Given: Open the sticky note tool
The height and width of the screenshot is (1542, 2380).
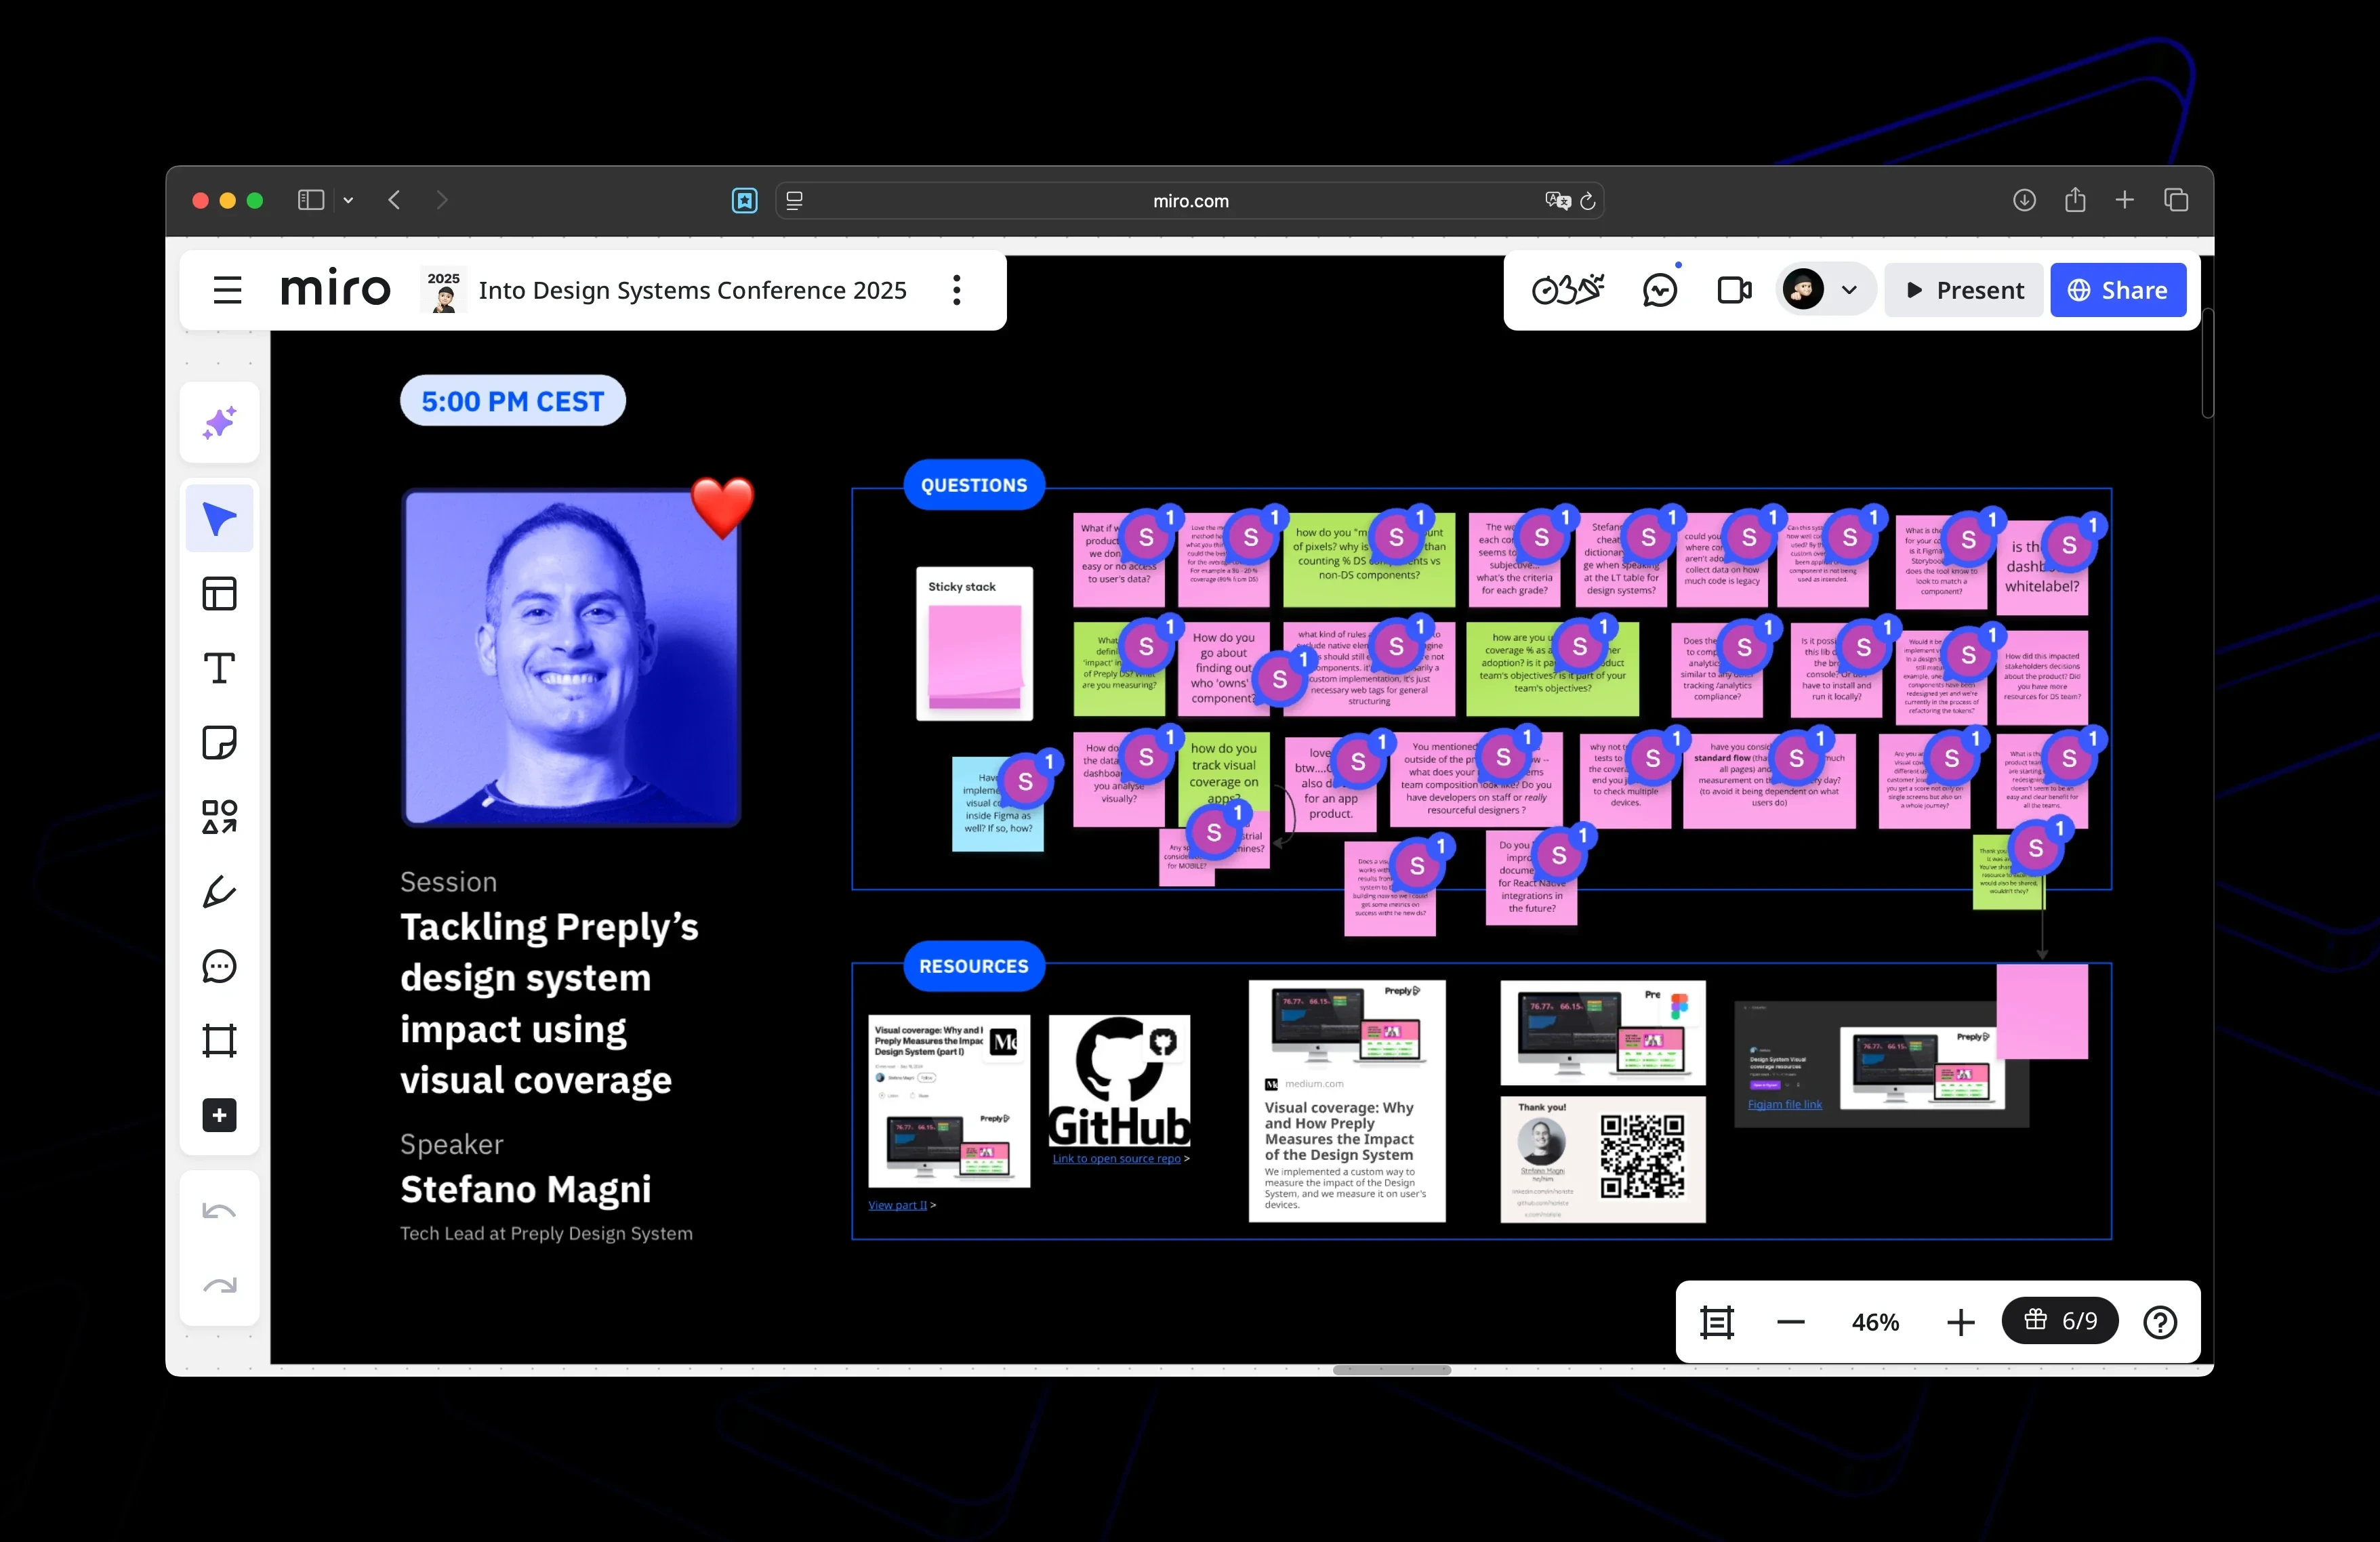Looking at the screenshot, I should point(219,742).
